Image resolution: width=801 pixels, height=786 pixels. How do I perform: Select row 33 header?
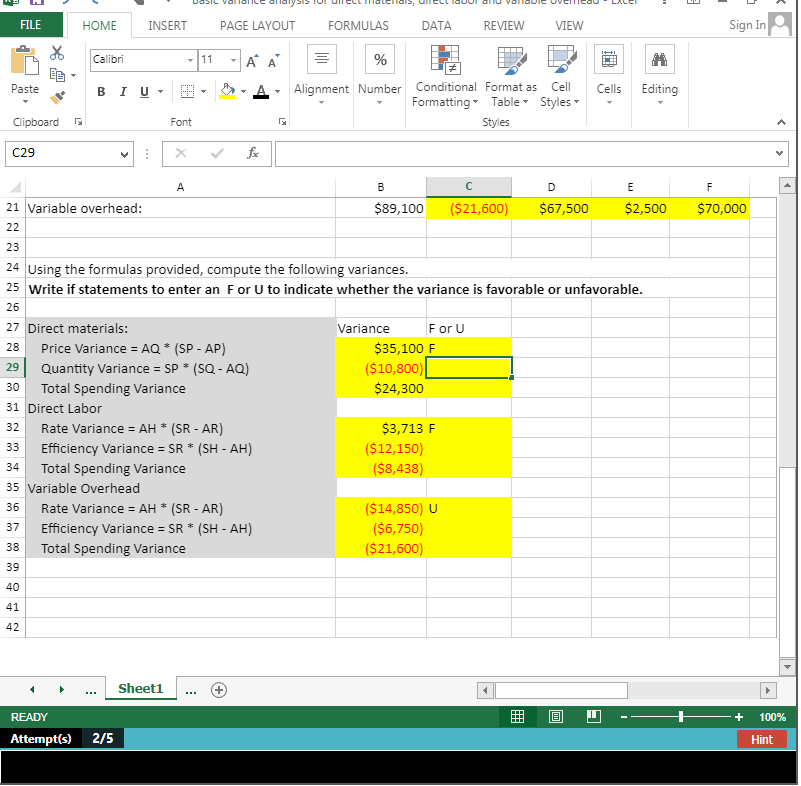[x=13, y=448]
